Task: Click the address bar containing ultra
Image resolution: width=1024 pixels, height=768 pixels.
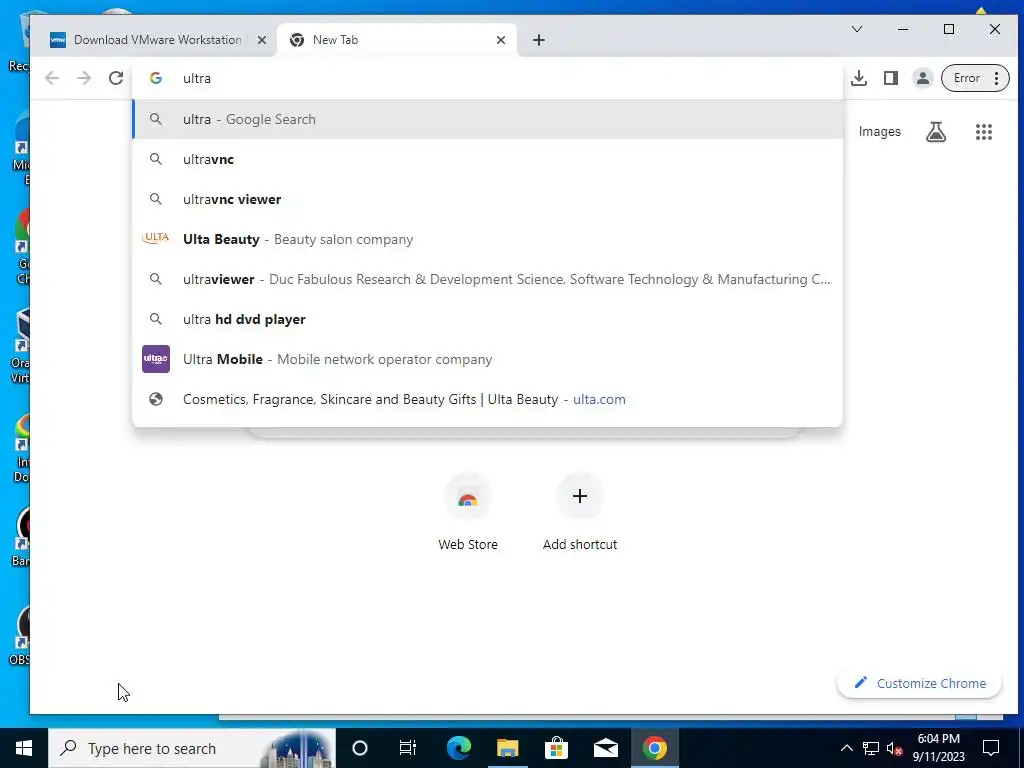Action: [487, 78]
